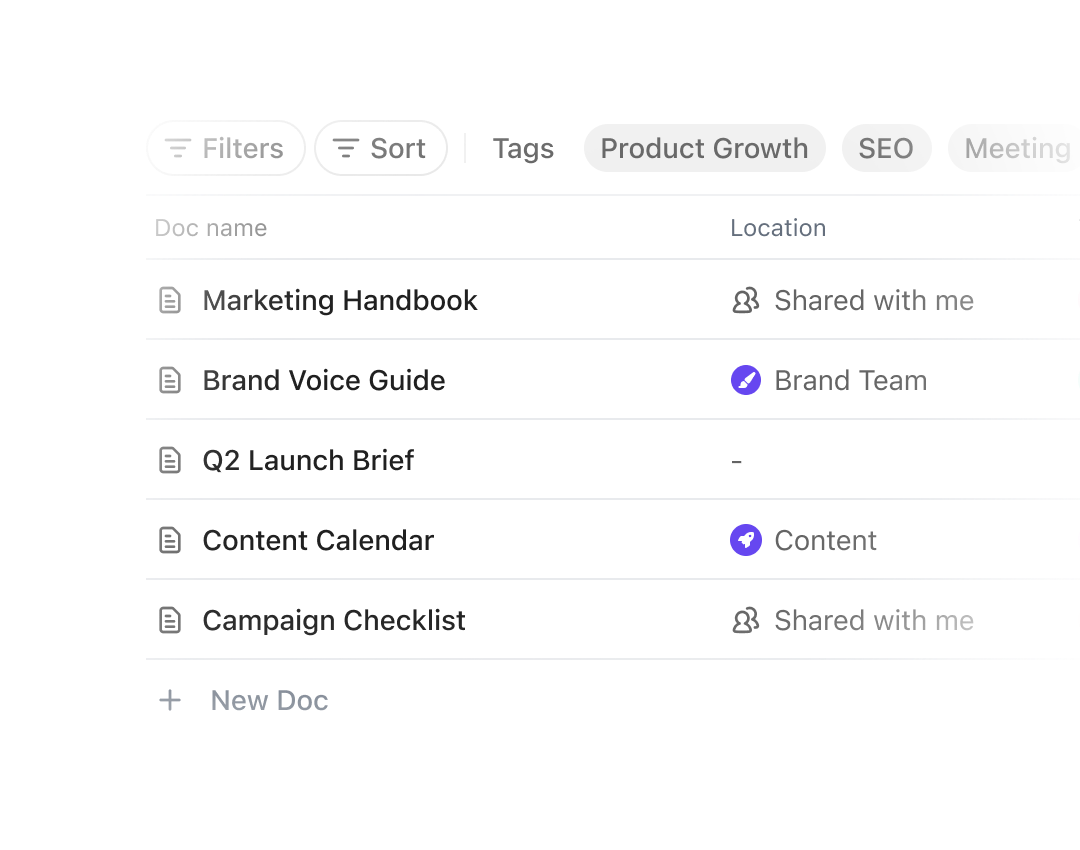Click the document icon beside Marketing Handbook
This screenshot has height=850, width=1080.
coord(171,300)
